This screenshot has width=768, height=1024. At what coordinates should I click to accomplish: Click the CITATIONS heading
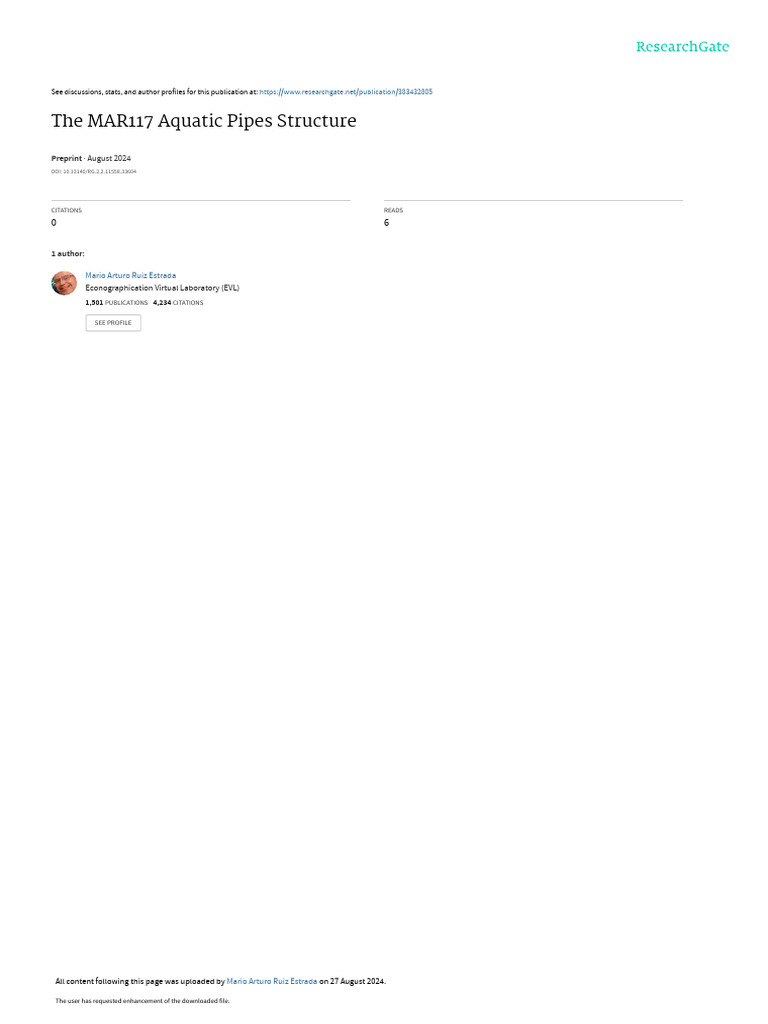click(67, 210)
